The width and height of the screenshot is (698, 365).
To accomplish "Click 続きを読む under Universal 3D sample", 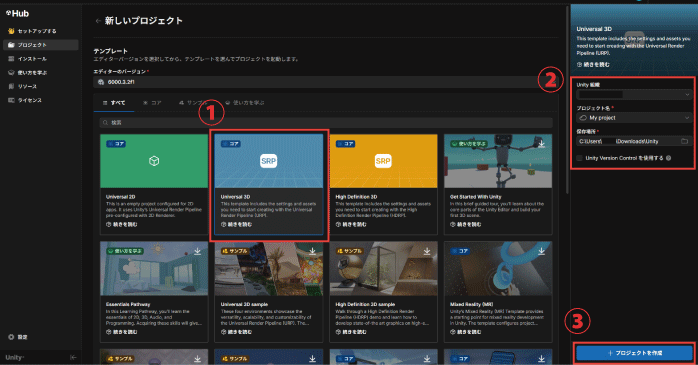I will click(x=236, y=332).
